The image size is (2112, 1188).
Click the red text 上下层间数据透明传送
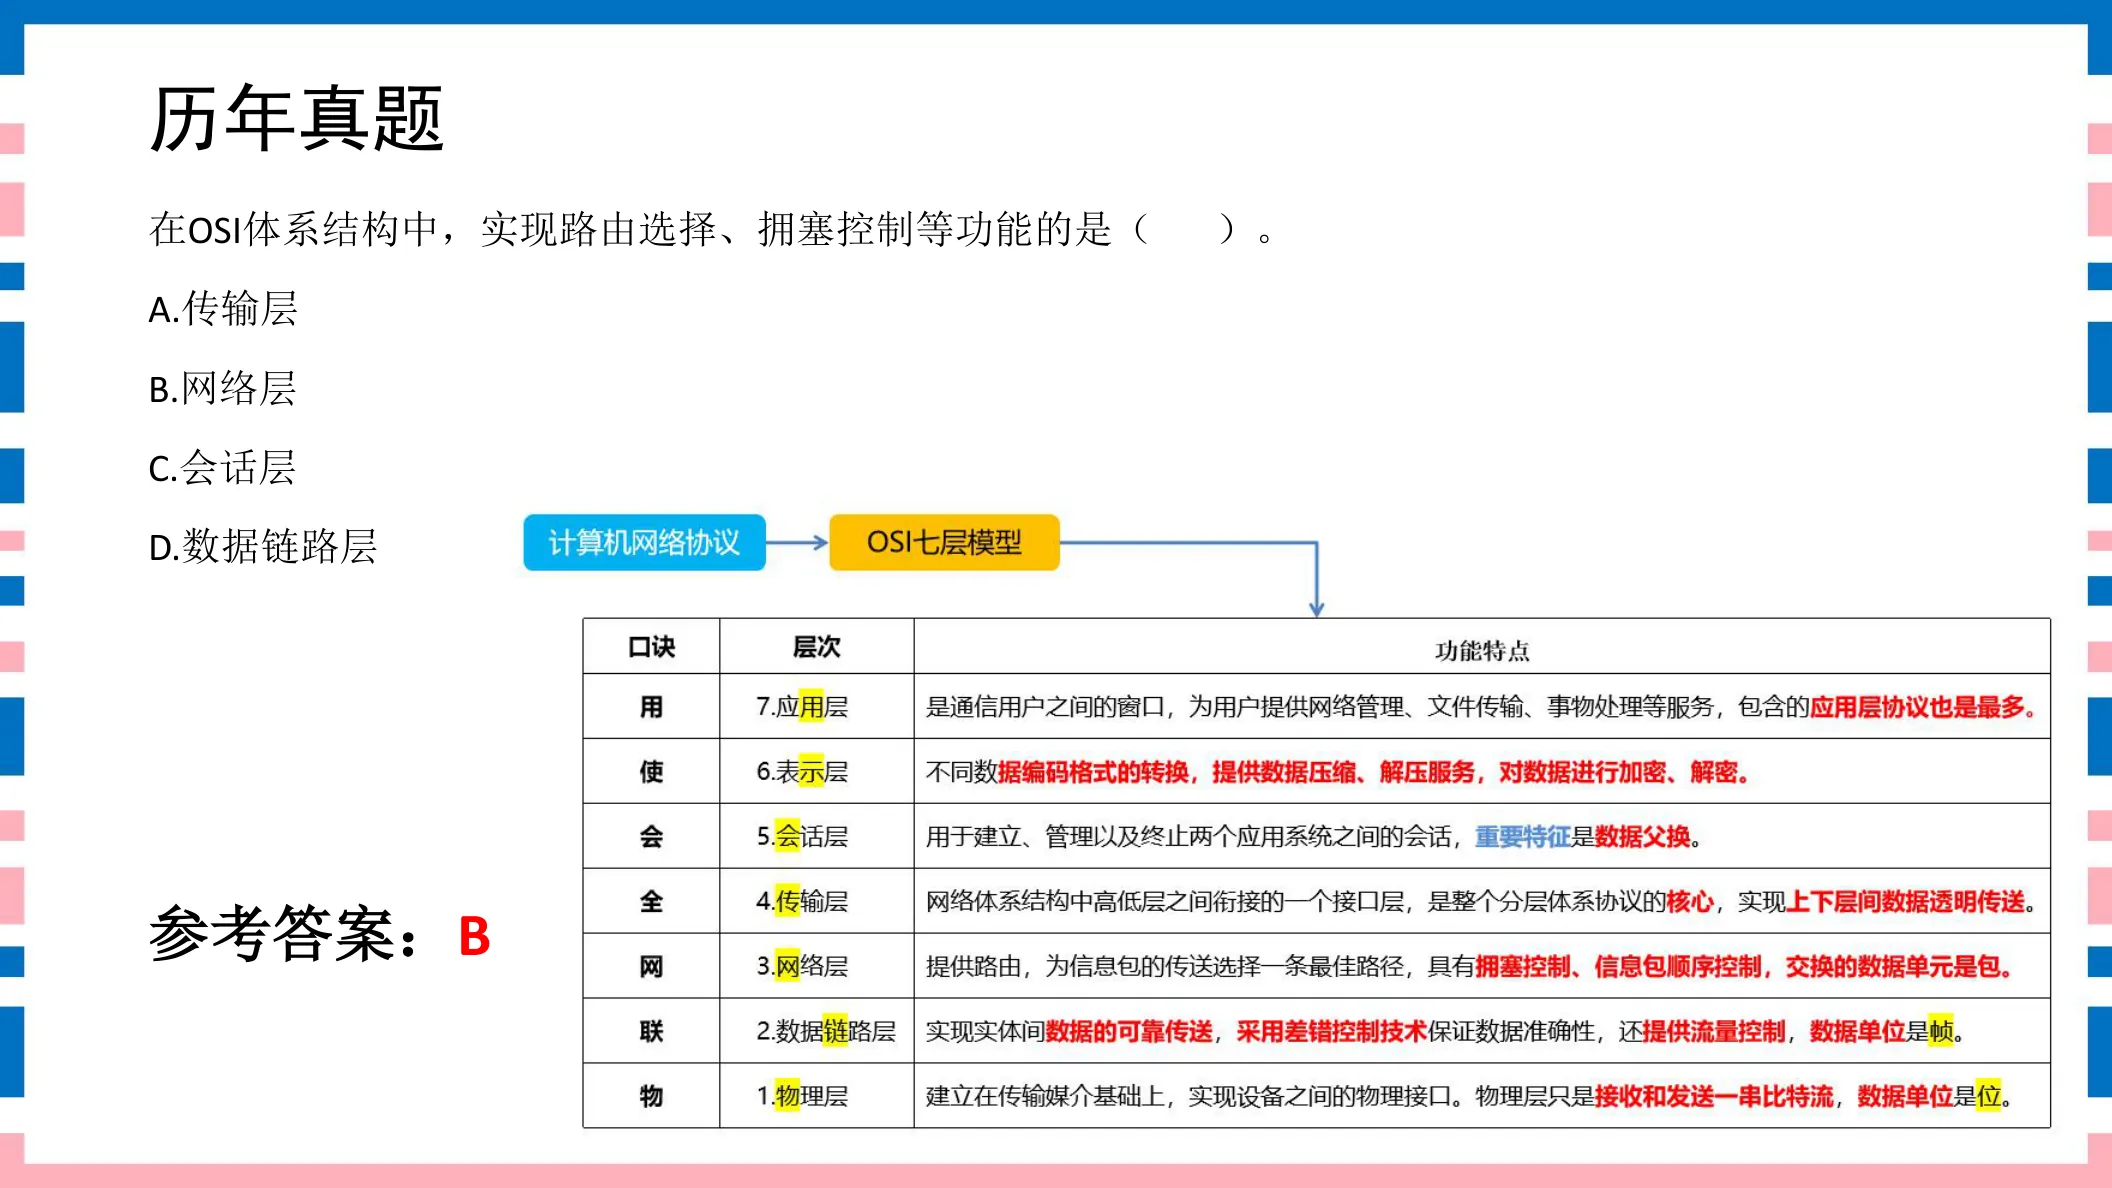click(1905, 901)
